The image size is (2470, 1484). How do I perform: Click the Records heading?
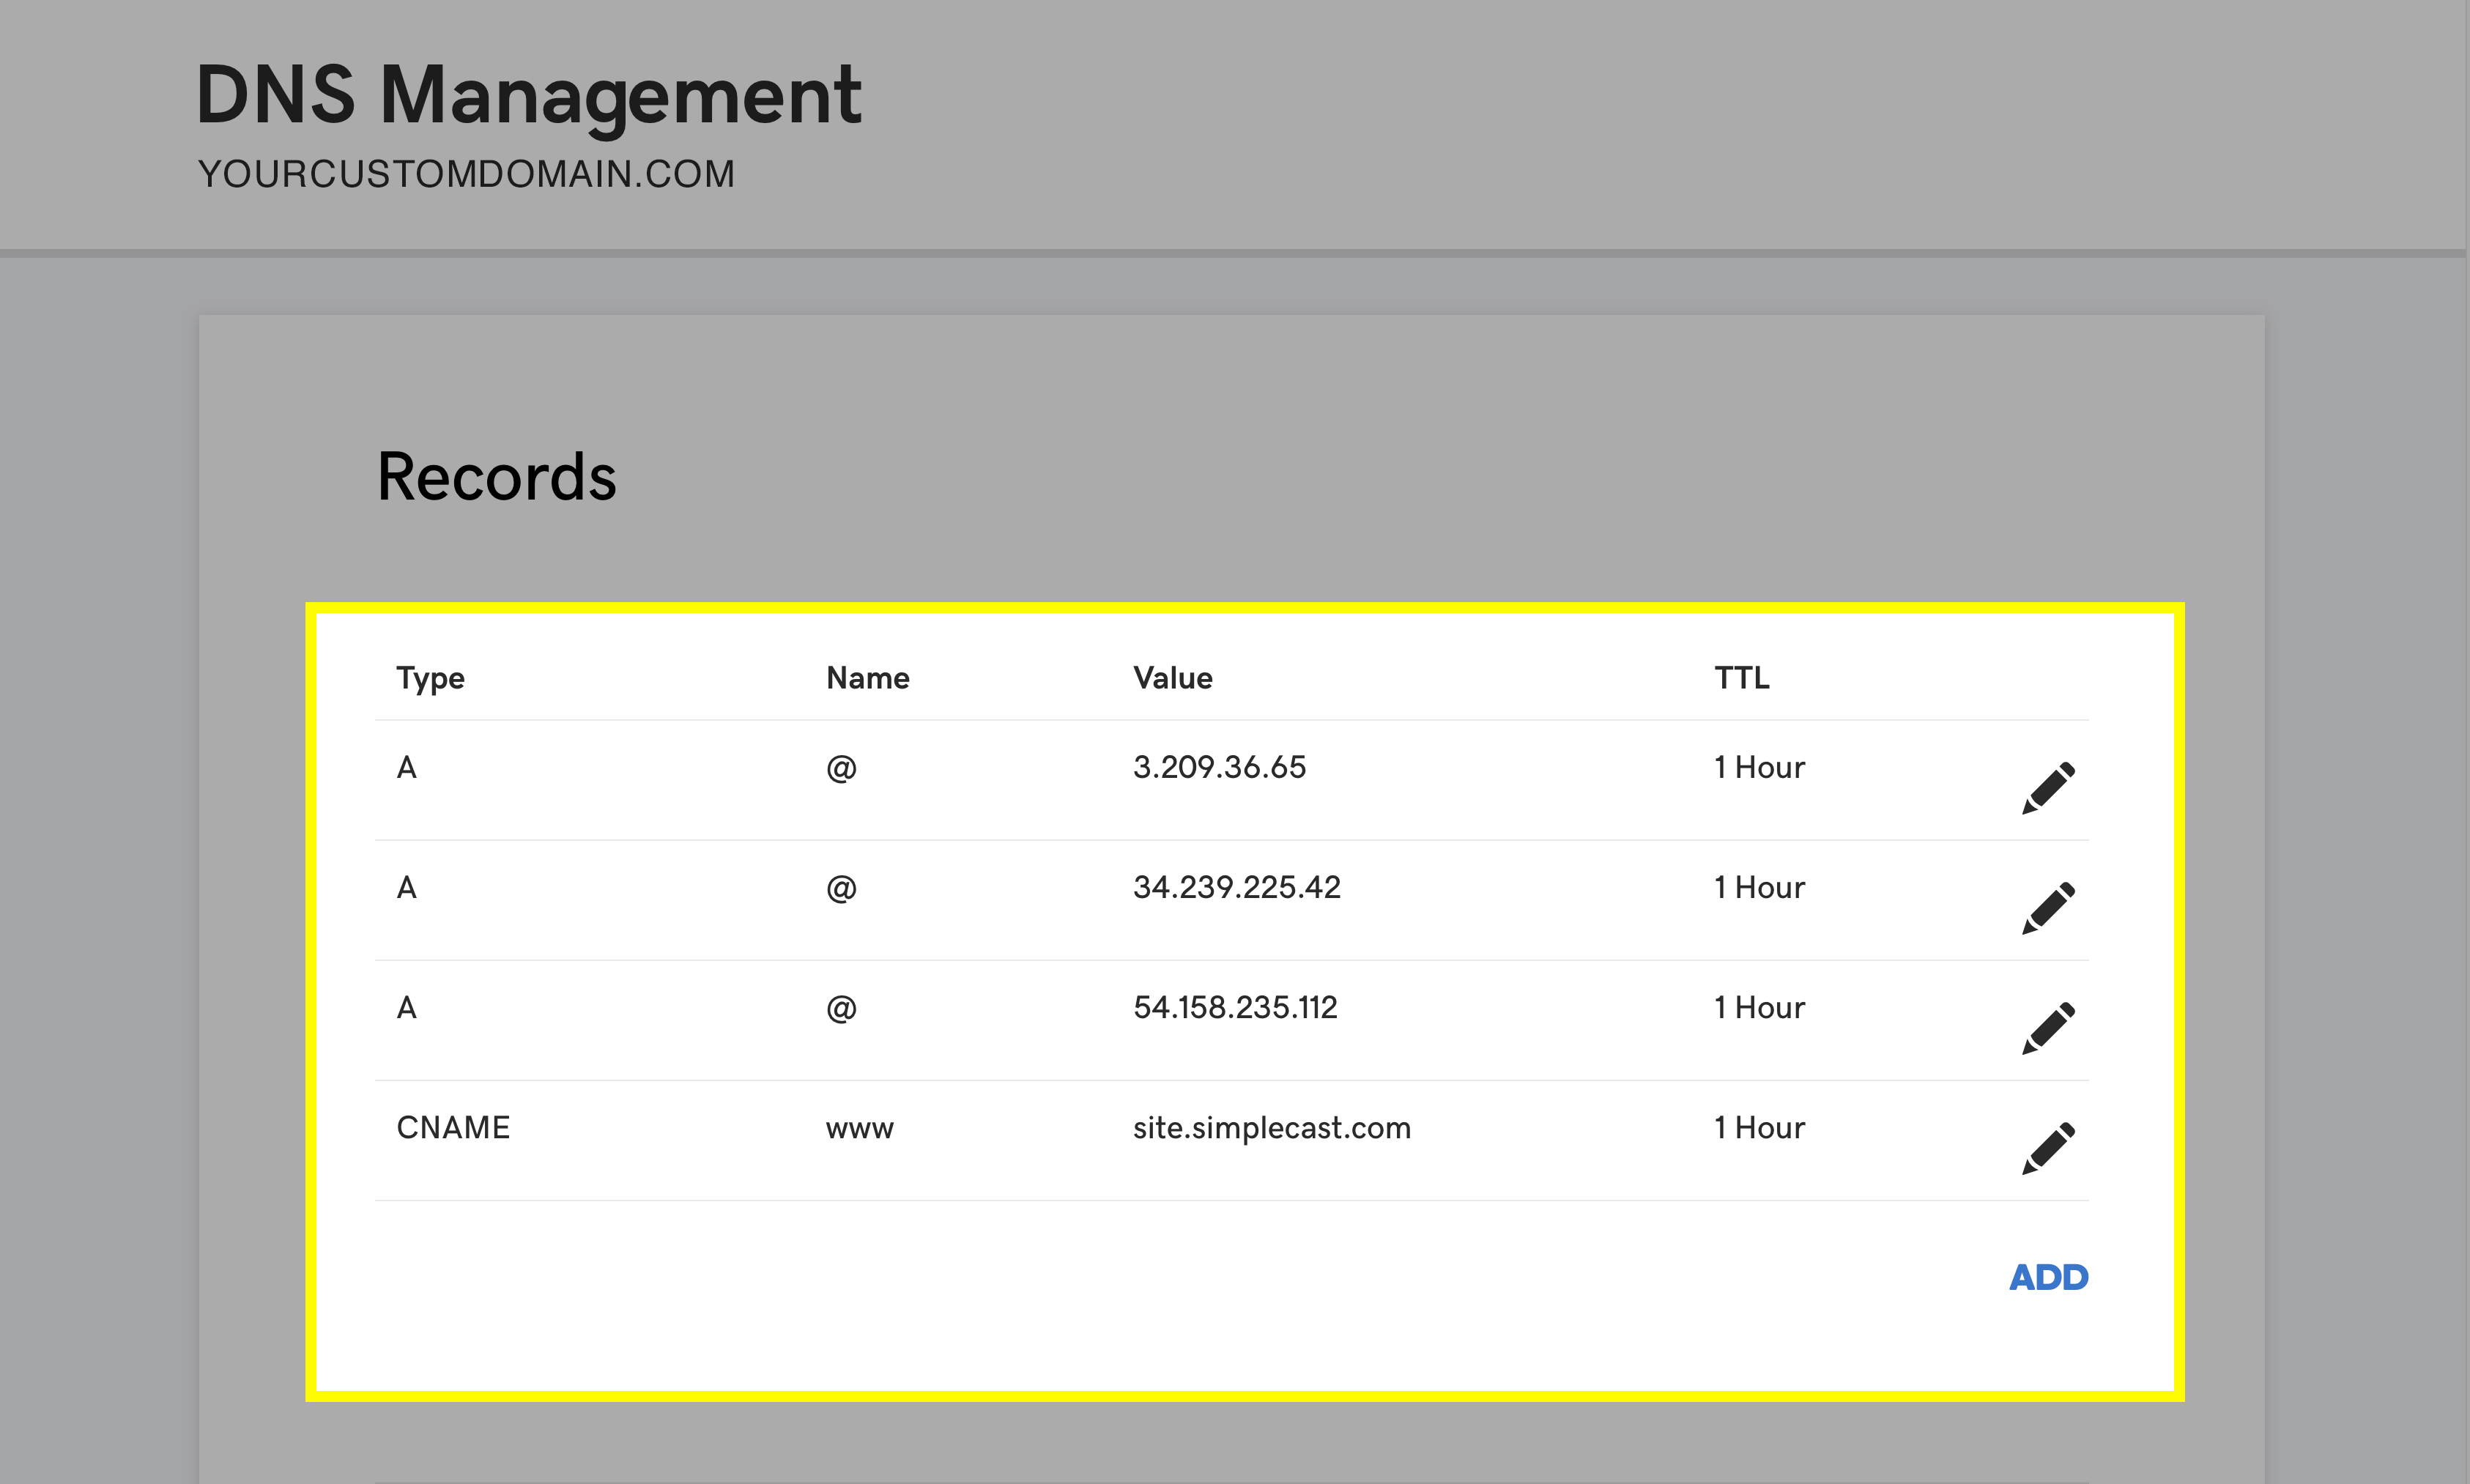(x=497, y=476)
